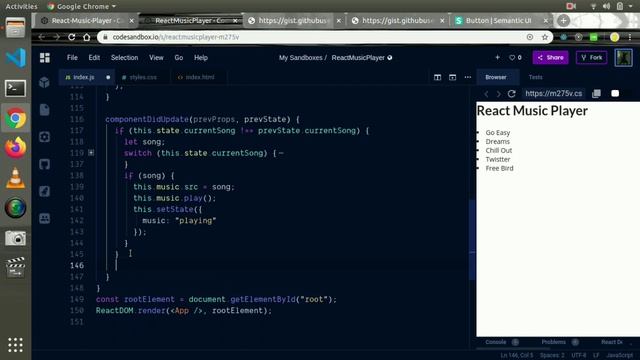Viewport: 640px width, 360px height.
Task: Switch to the index.html editor tab
Action: [x=199, y=77]
